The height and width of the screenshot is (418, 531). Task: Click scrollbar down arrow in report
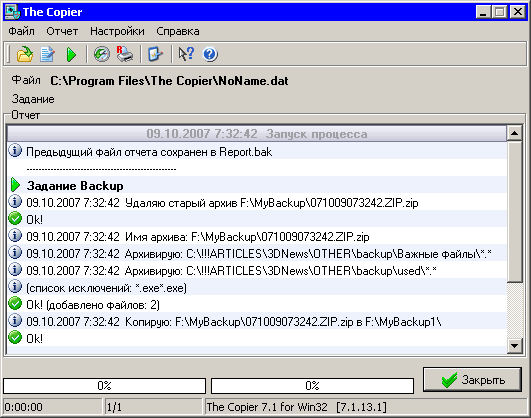[x=514, y=346]
